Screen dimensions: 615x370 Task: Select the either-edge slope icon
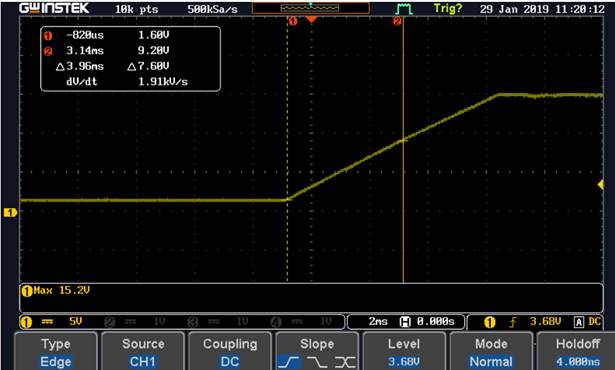(x=345, y=362)
